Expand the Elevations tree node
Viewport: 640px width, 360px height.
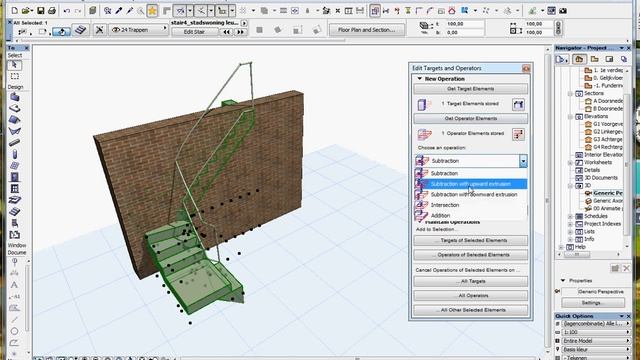point(571,116)
